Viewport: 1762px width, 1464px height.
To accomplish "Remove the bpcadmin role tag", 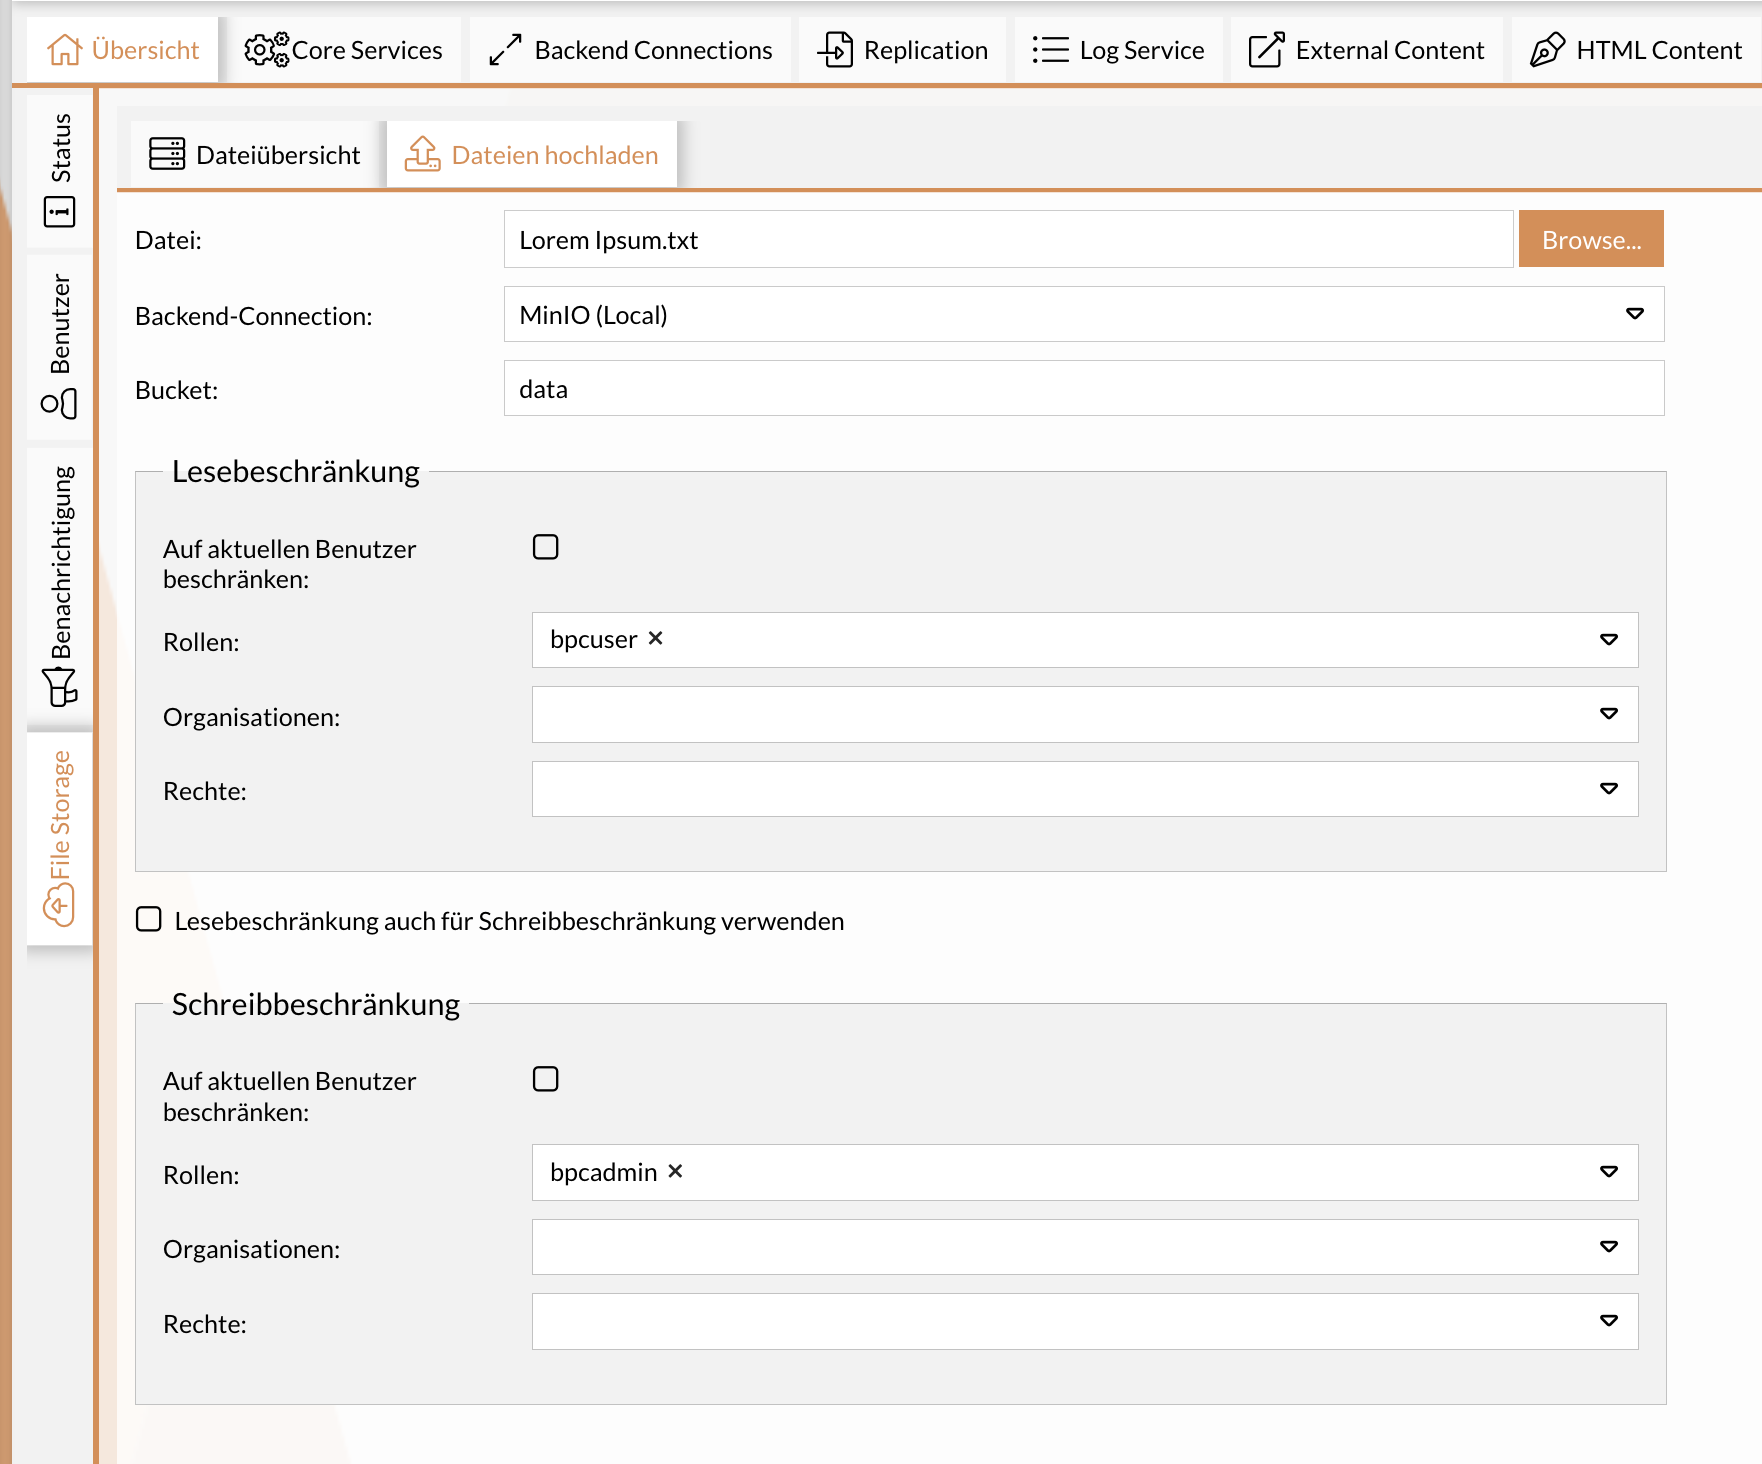I will tap(676, 1172).
